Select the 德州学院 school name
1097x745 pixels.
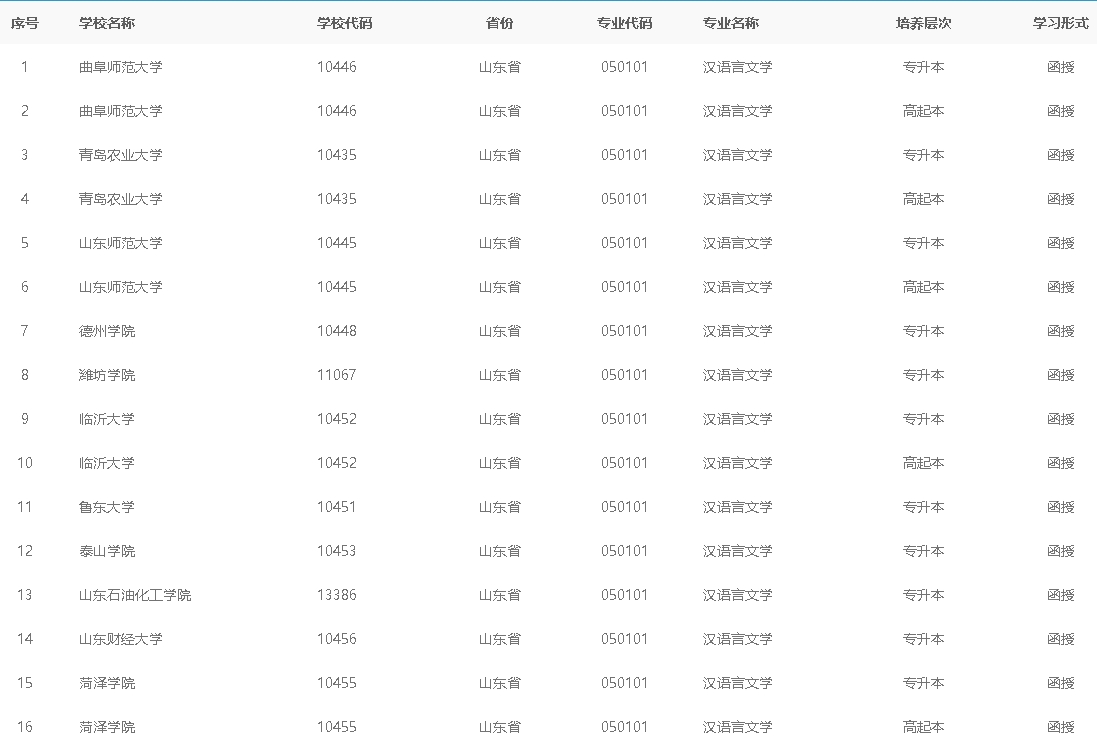click(x=106, y=331)
